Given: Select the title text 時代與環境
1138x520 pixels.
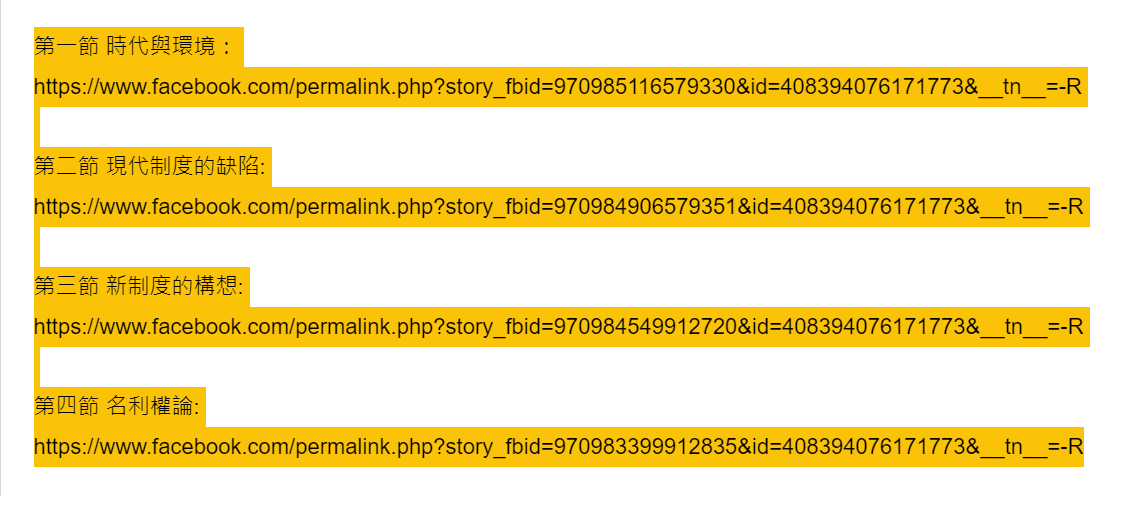Looking at the screenshot, I should tap(161, 47).
